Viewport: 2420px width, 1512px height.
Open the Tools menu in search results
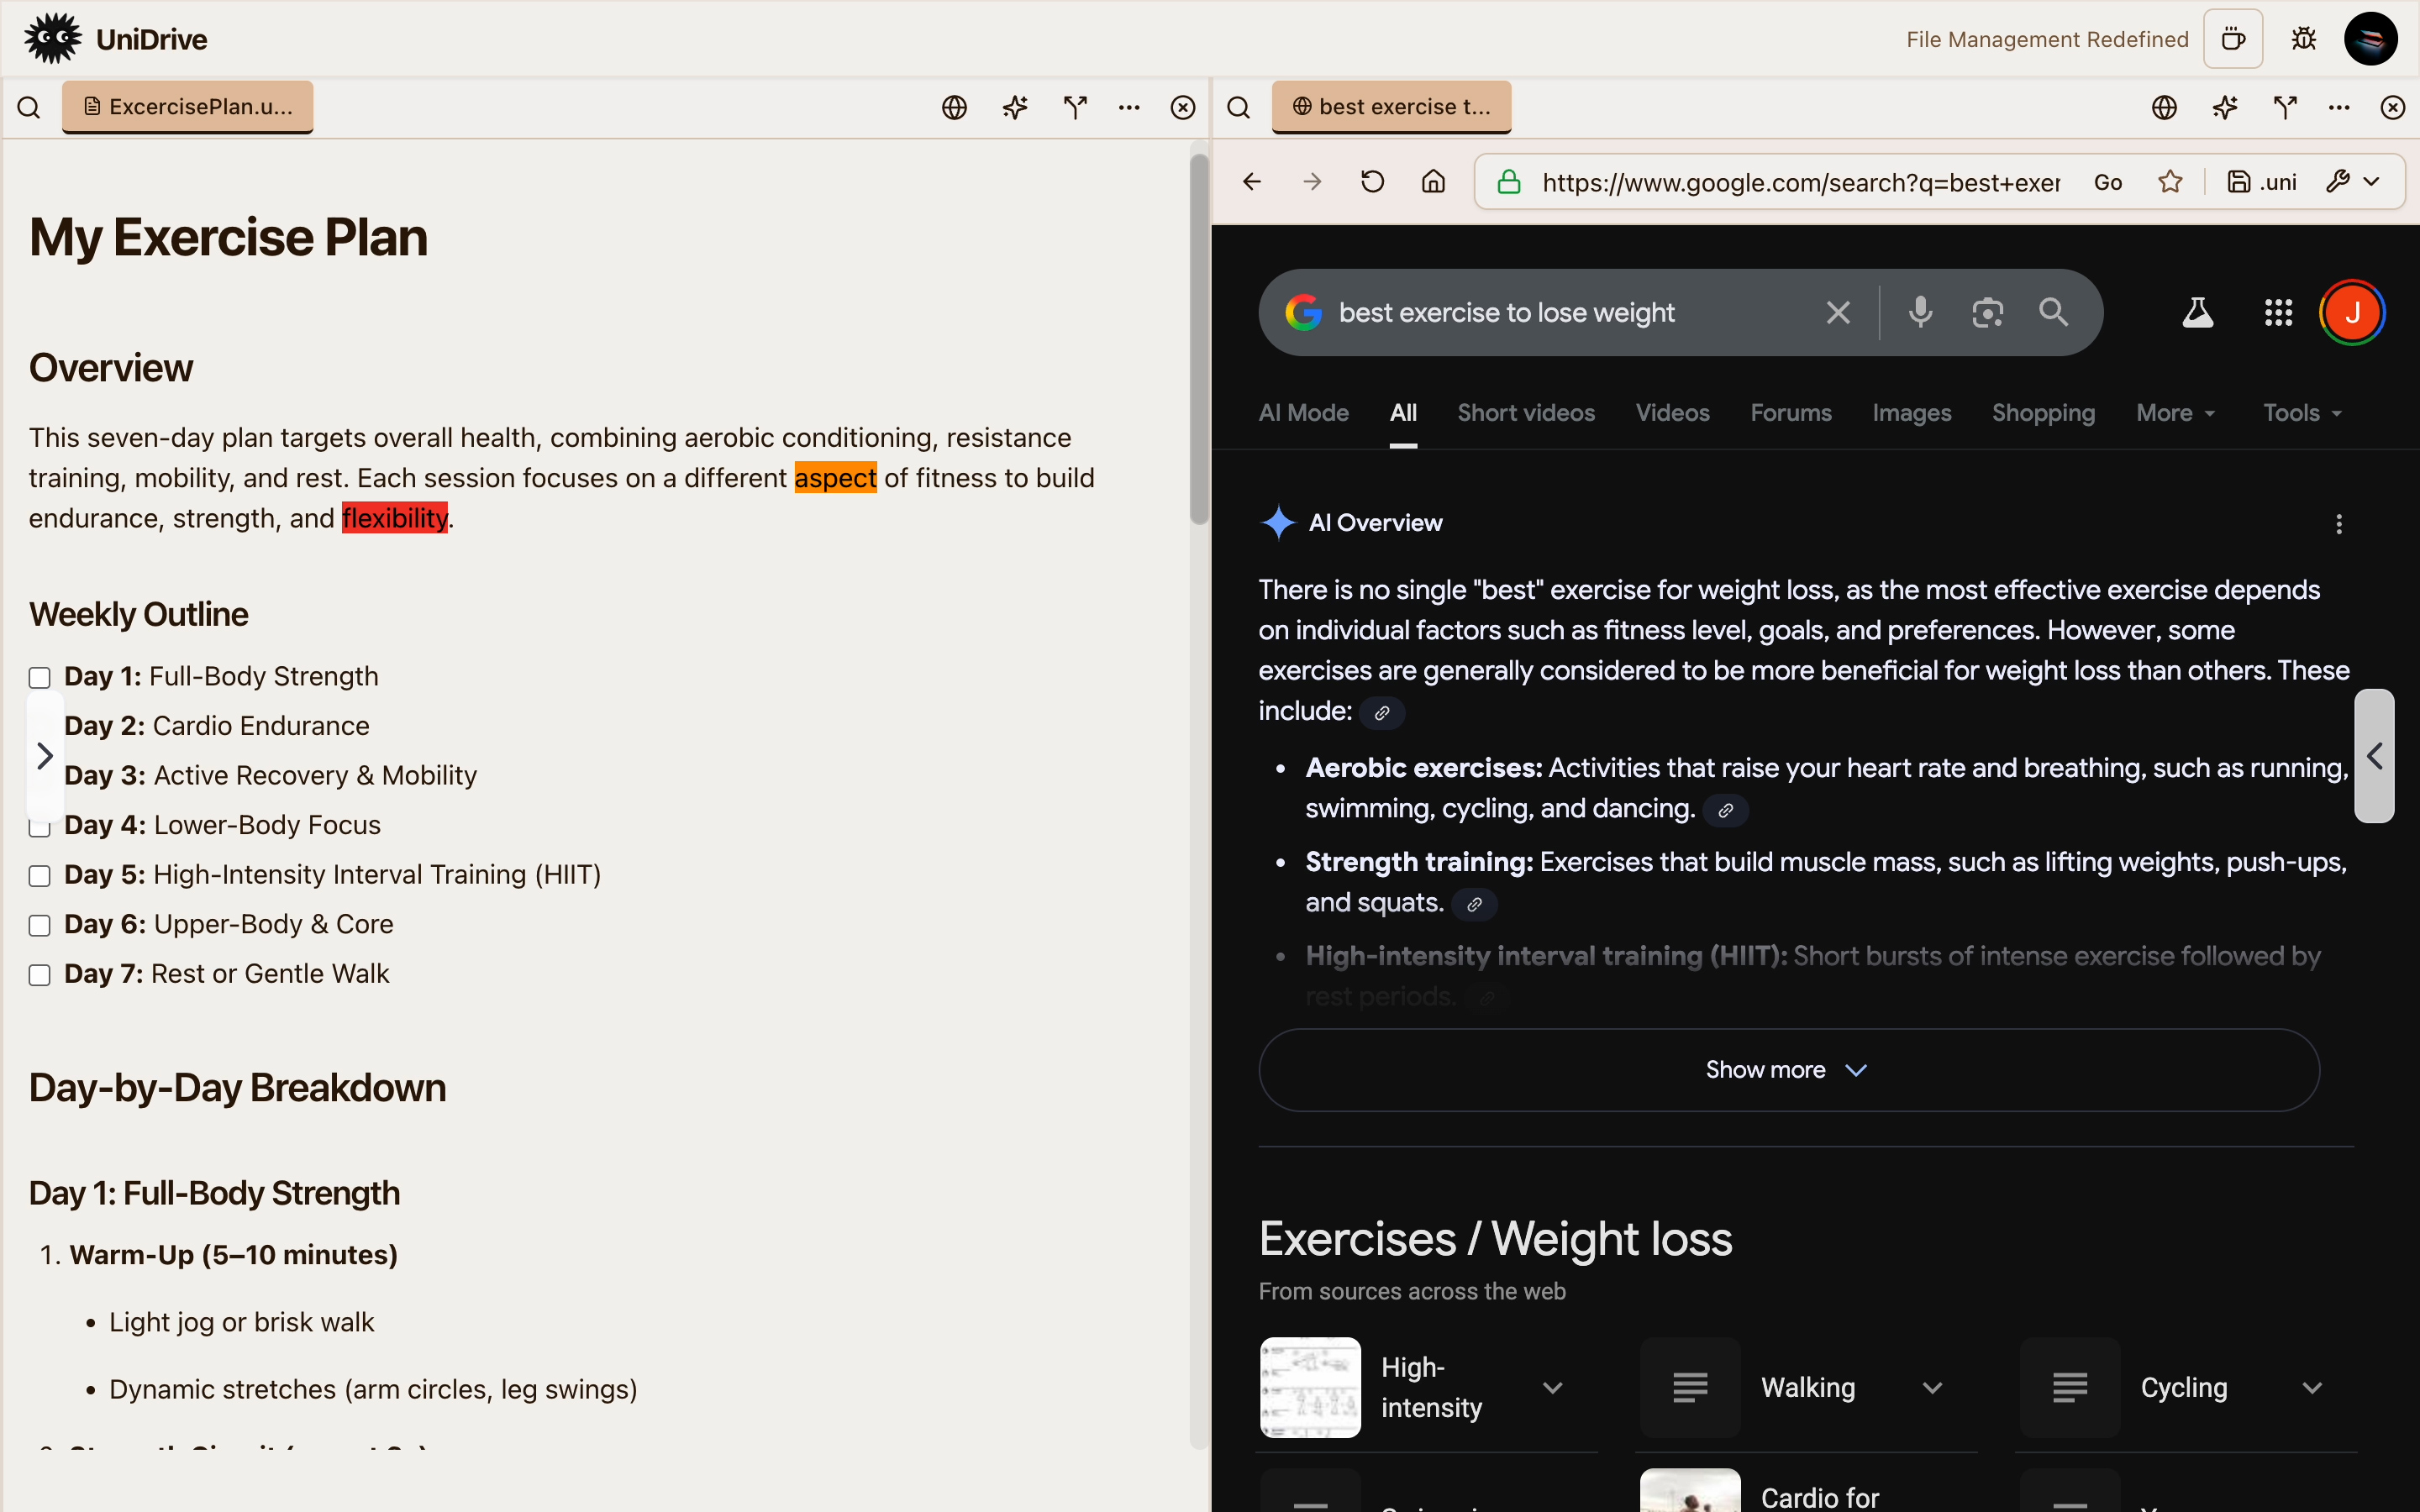[x=2300, y=412]
